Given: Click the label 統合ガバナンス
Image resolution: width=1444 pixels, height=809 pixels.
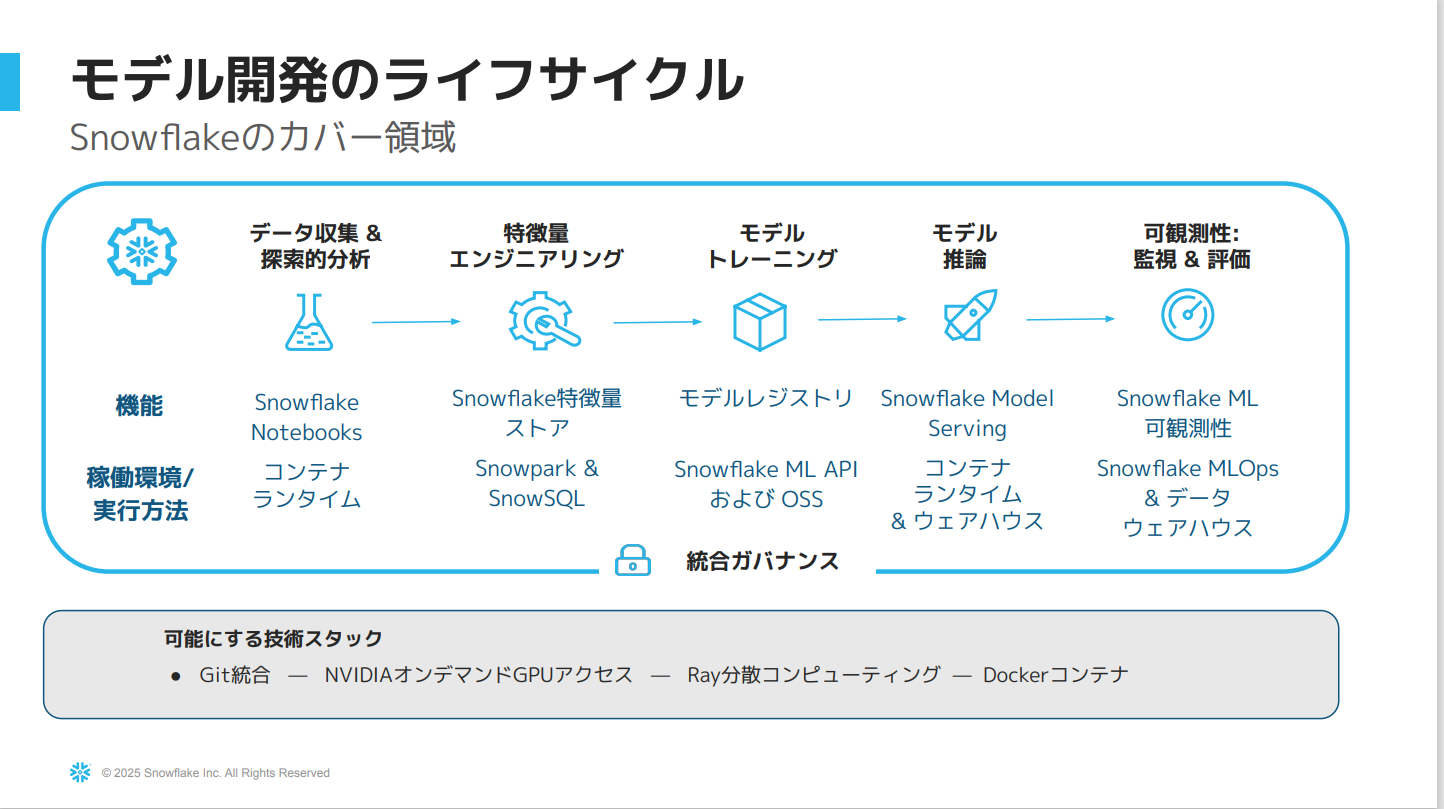Looking at the screenshot, I should pyautogui.click(x=763, y=561).
